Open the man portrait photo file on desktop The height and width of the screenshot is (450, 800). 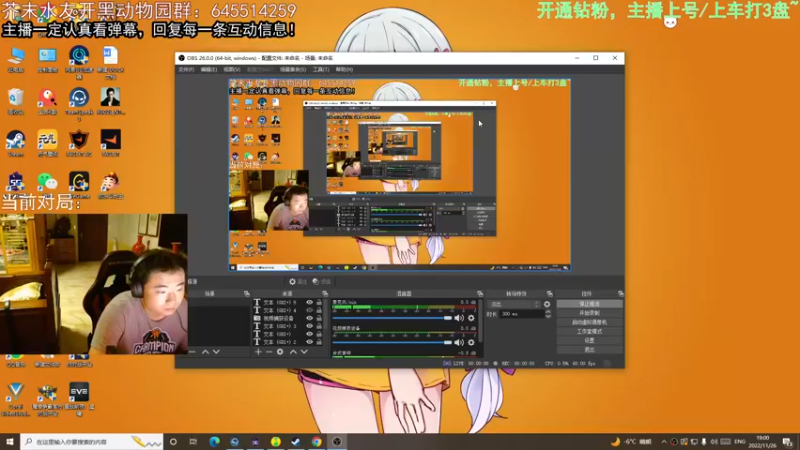110,101
